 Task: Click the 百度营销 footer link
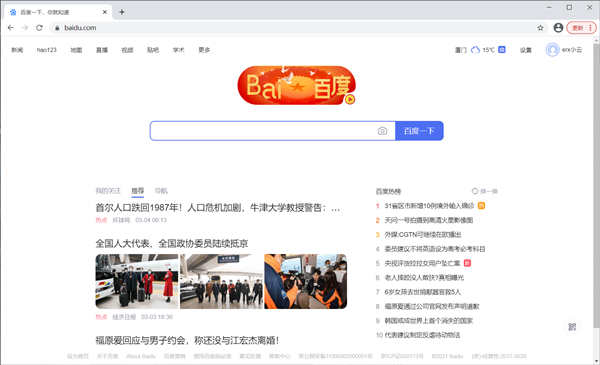click(174, 356)
